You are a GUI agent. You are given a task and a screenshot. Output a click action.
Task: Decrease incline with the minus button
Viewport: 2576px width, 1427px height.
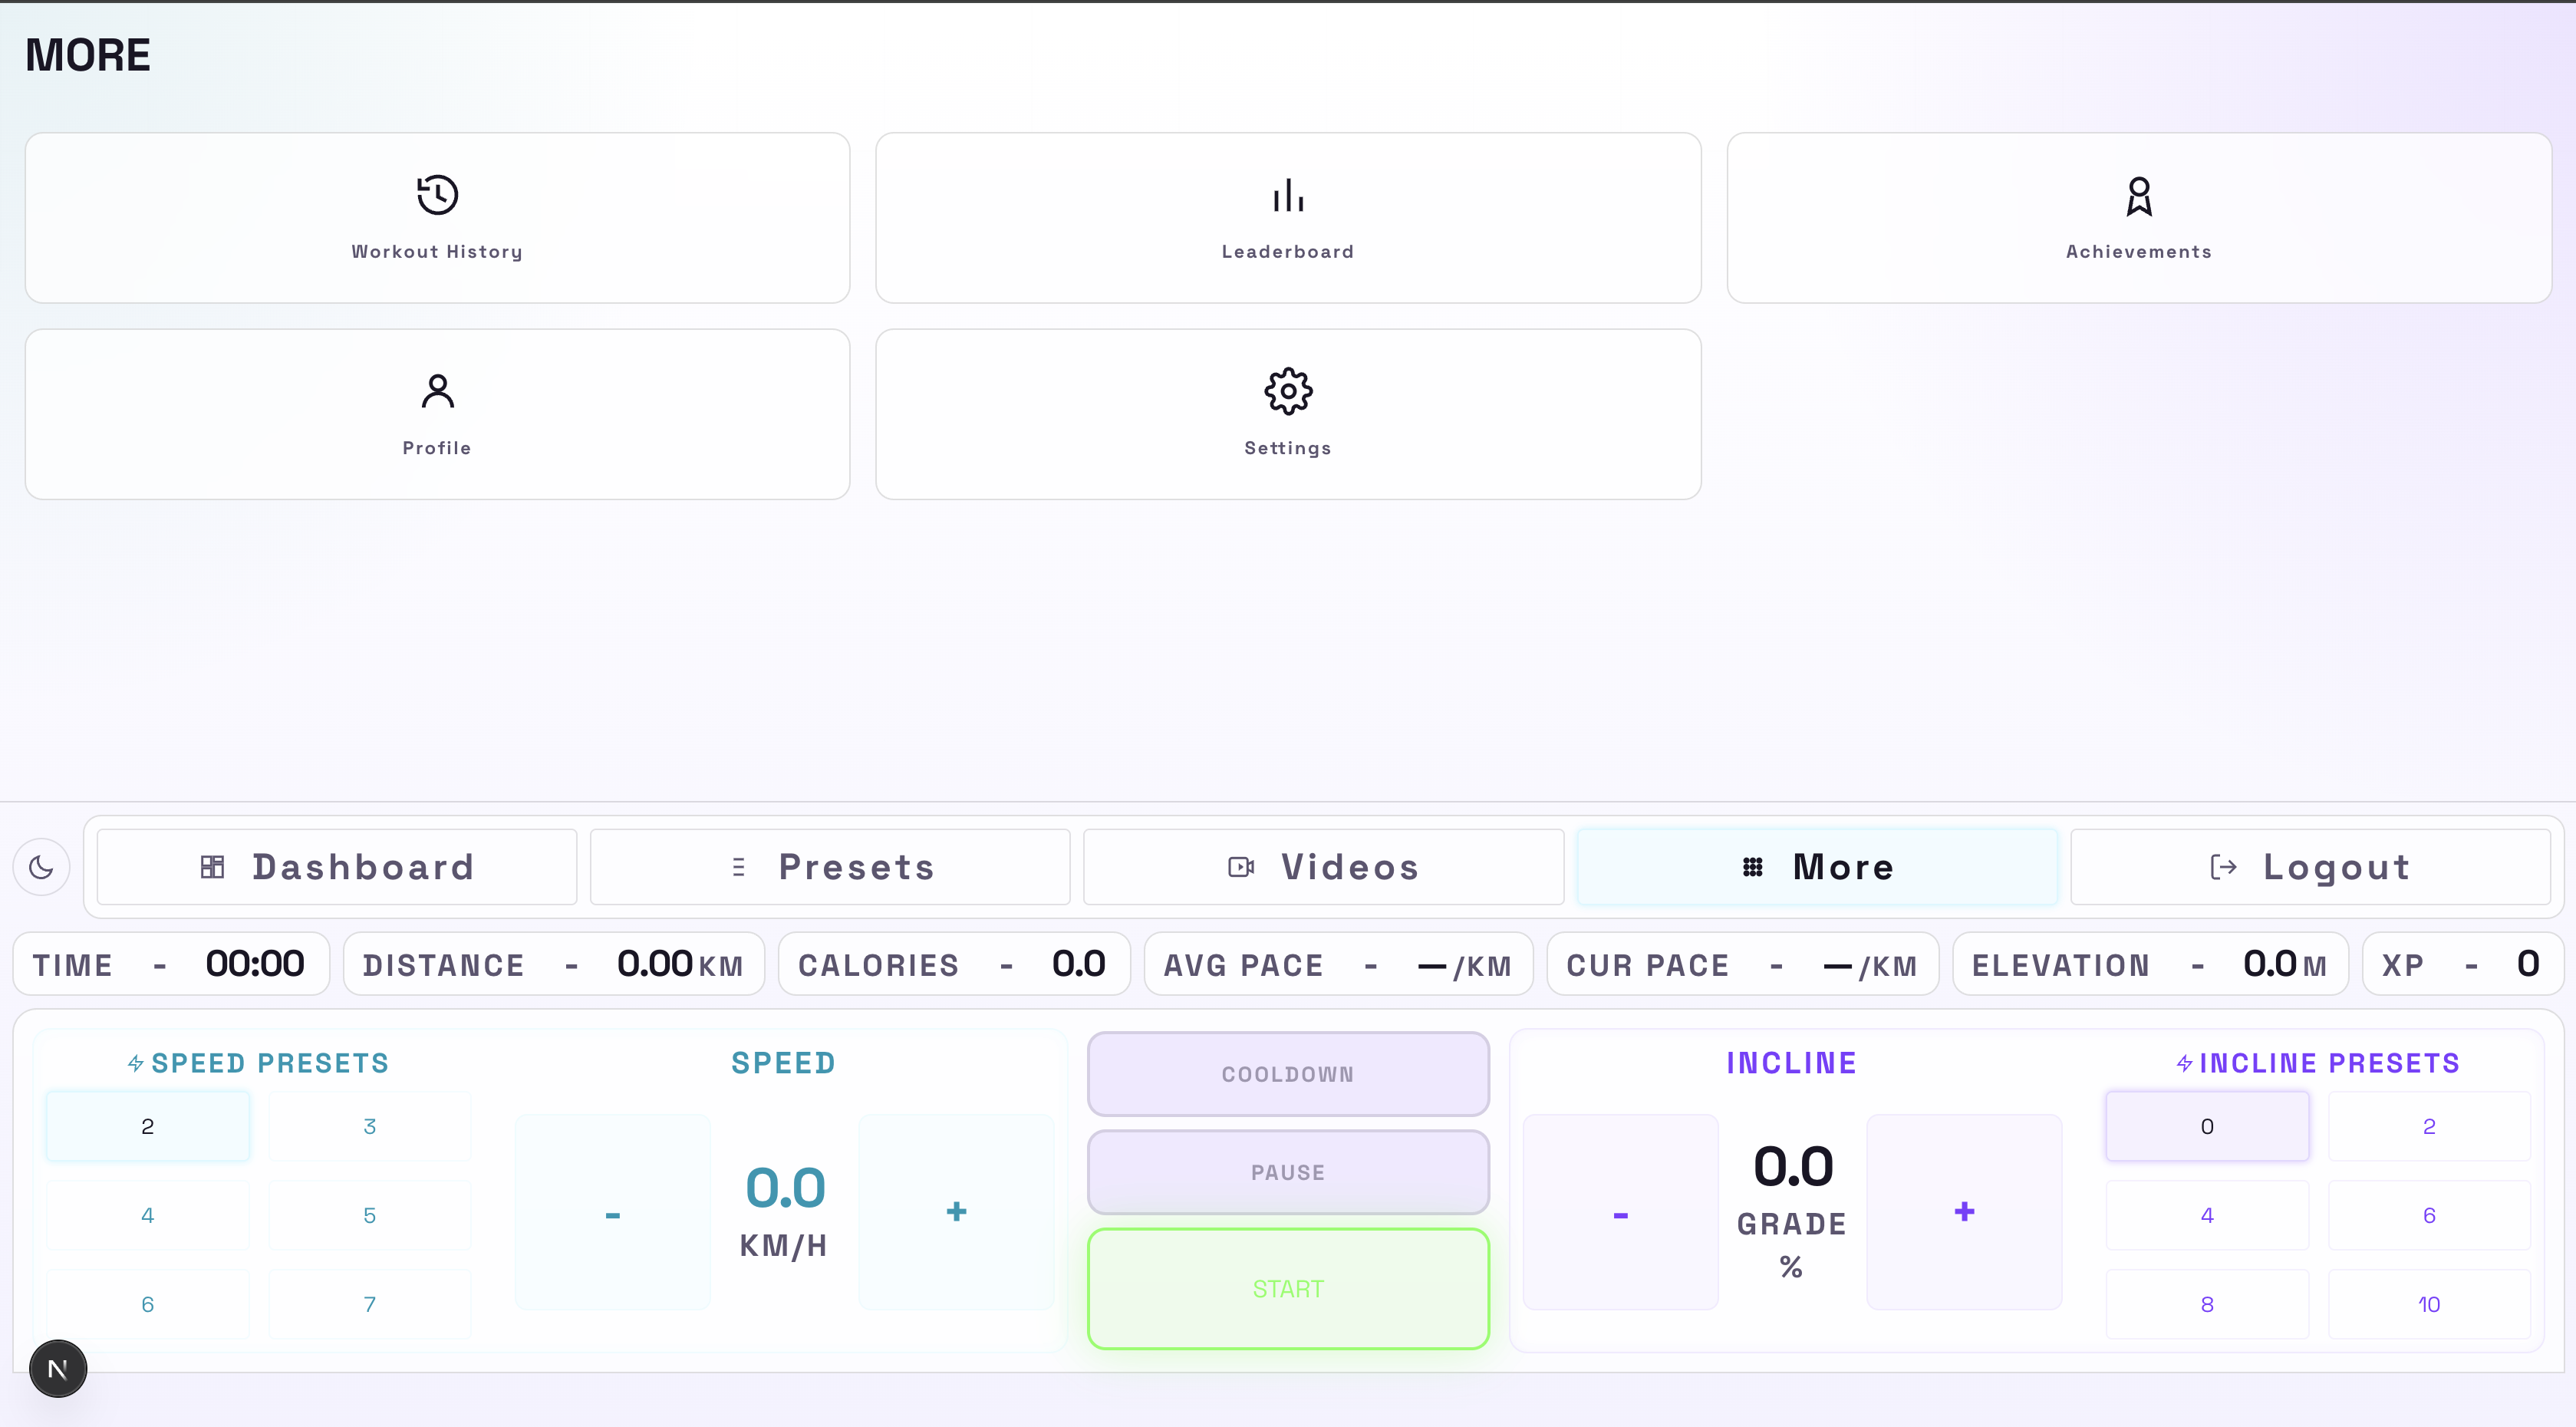click(1620, 1212)
